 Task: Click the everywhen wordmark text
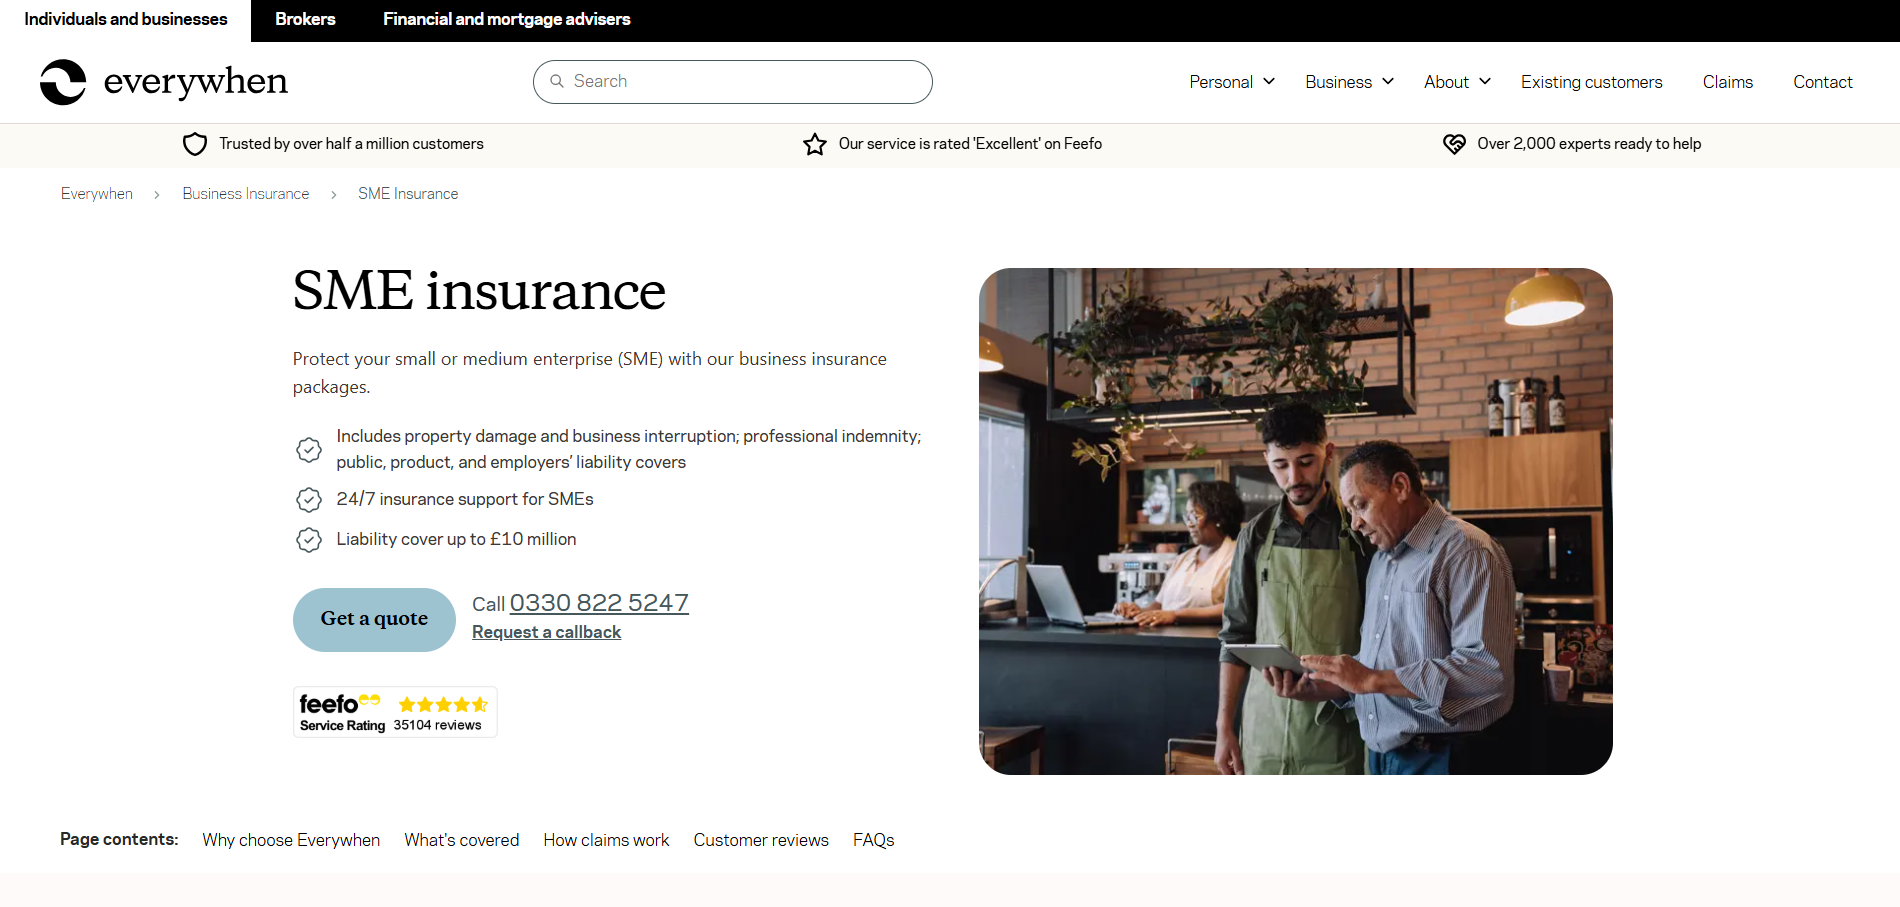[196, 82]
